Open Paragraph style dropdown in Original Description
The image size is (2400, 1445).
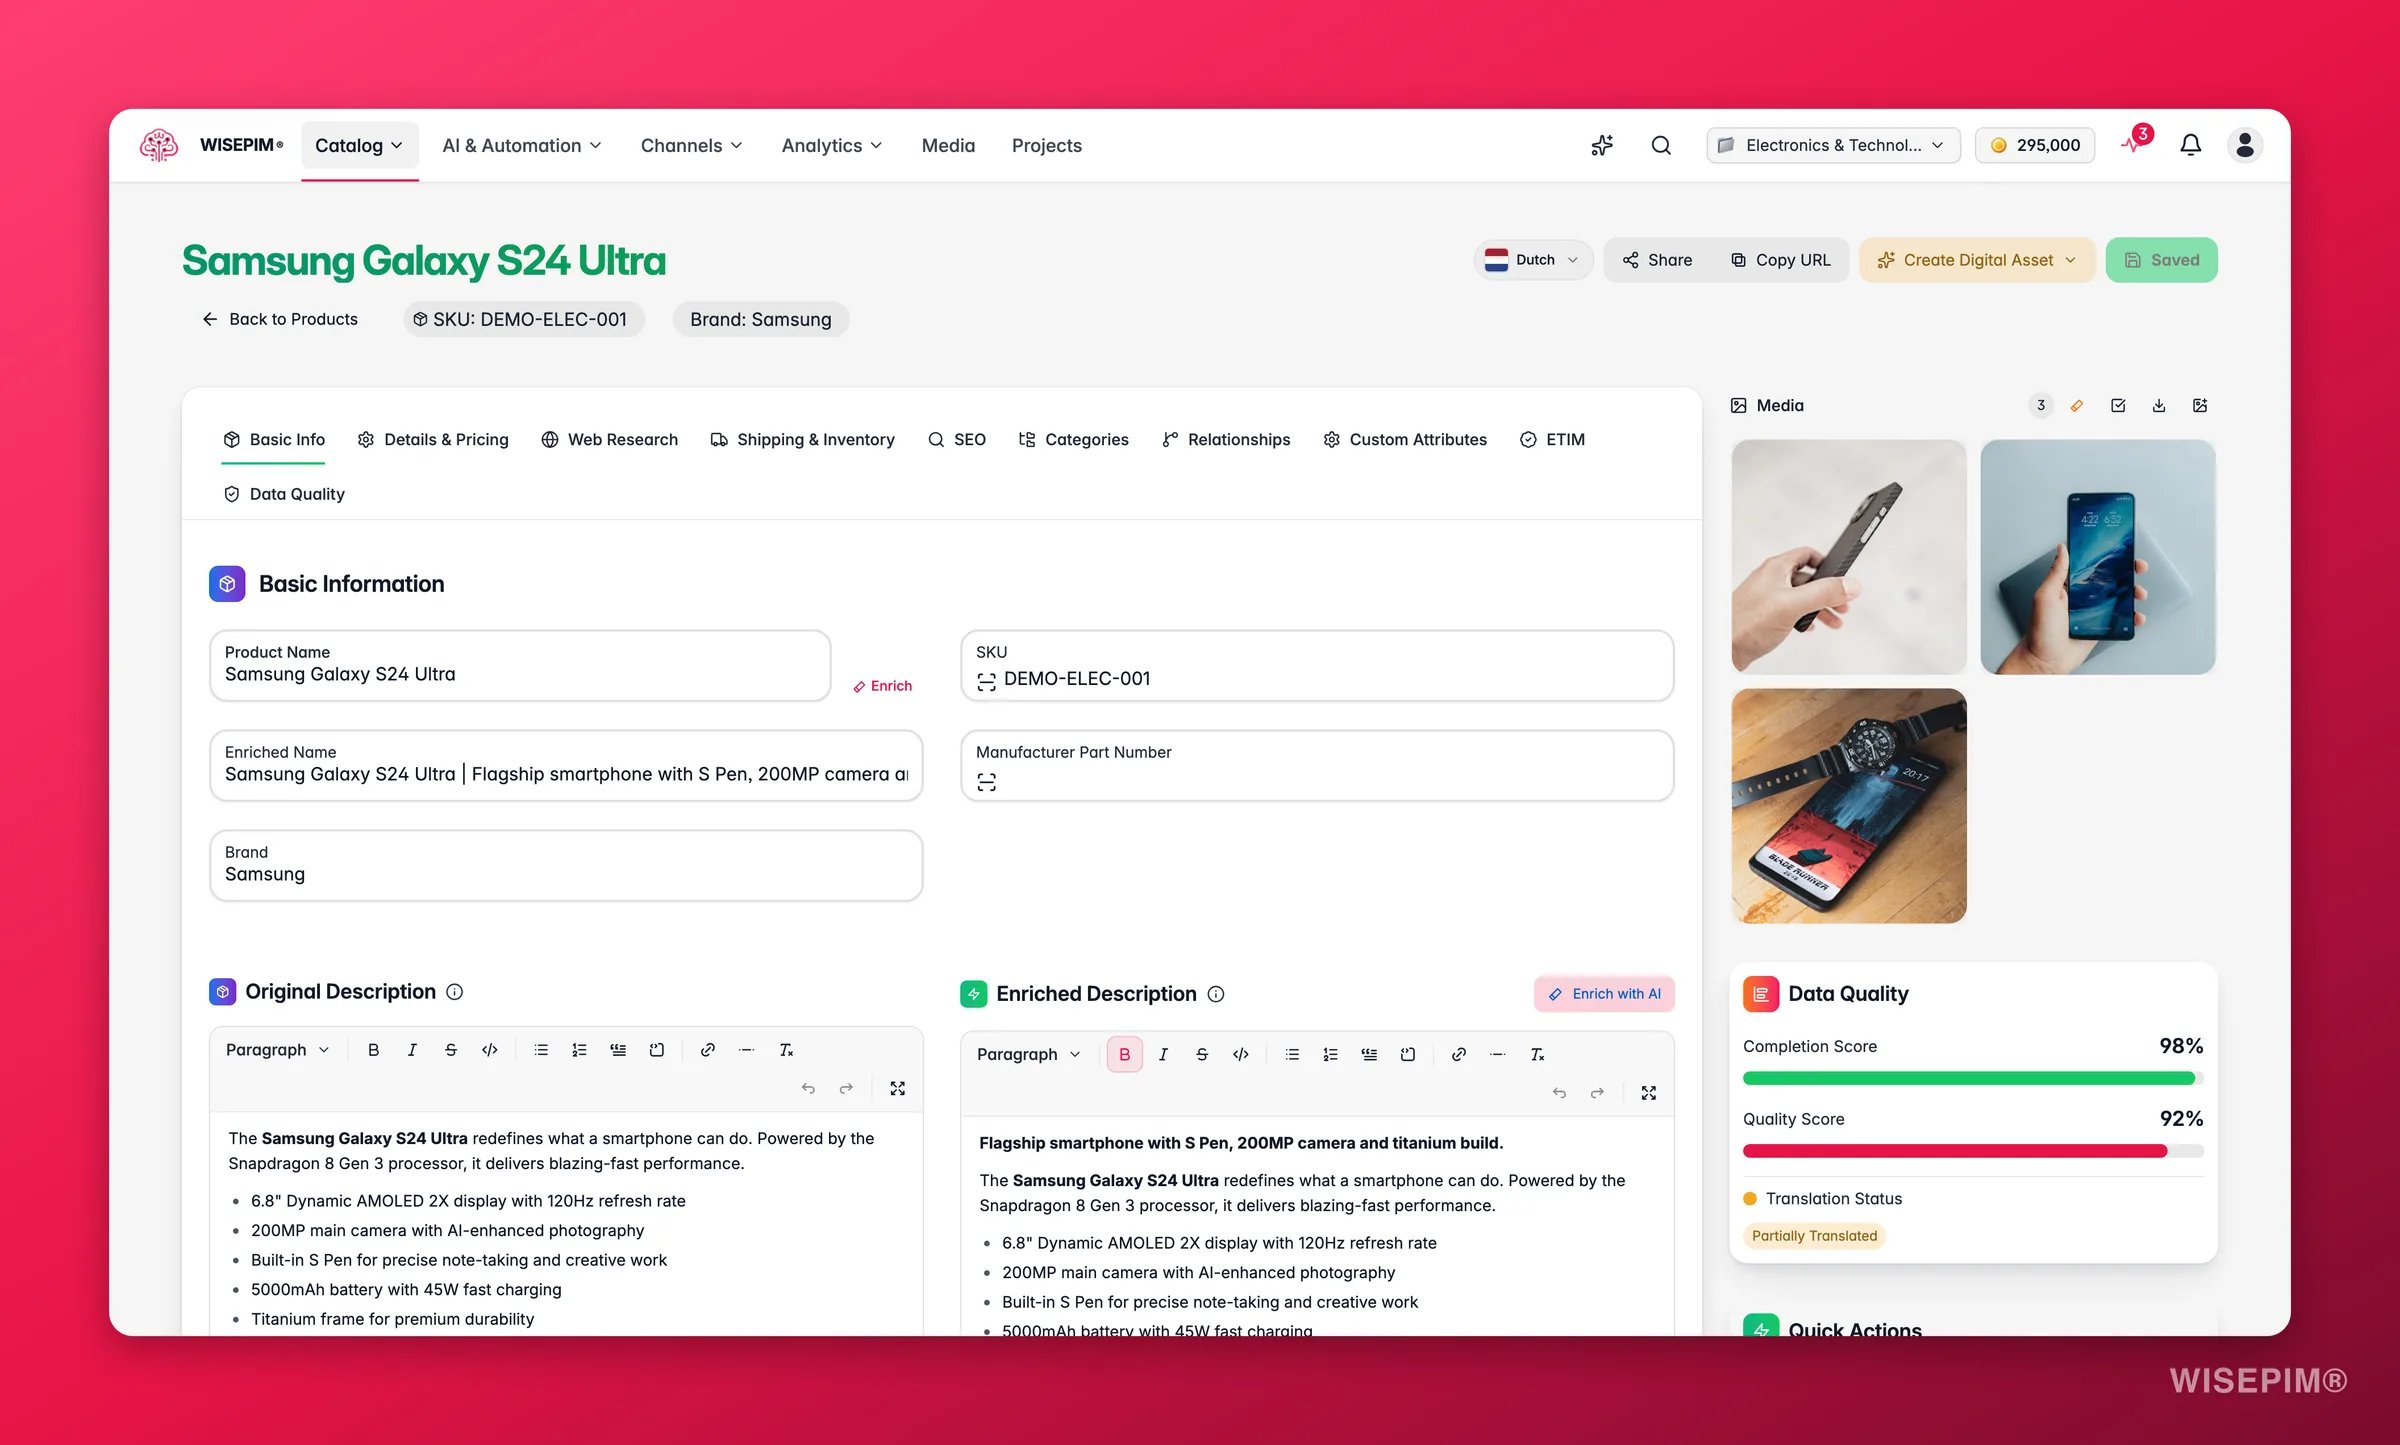pos(277,1049)
